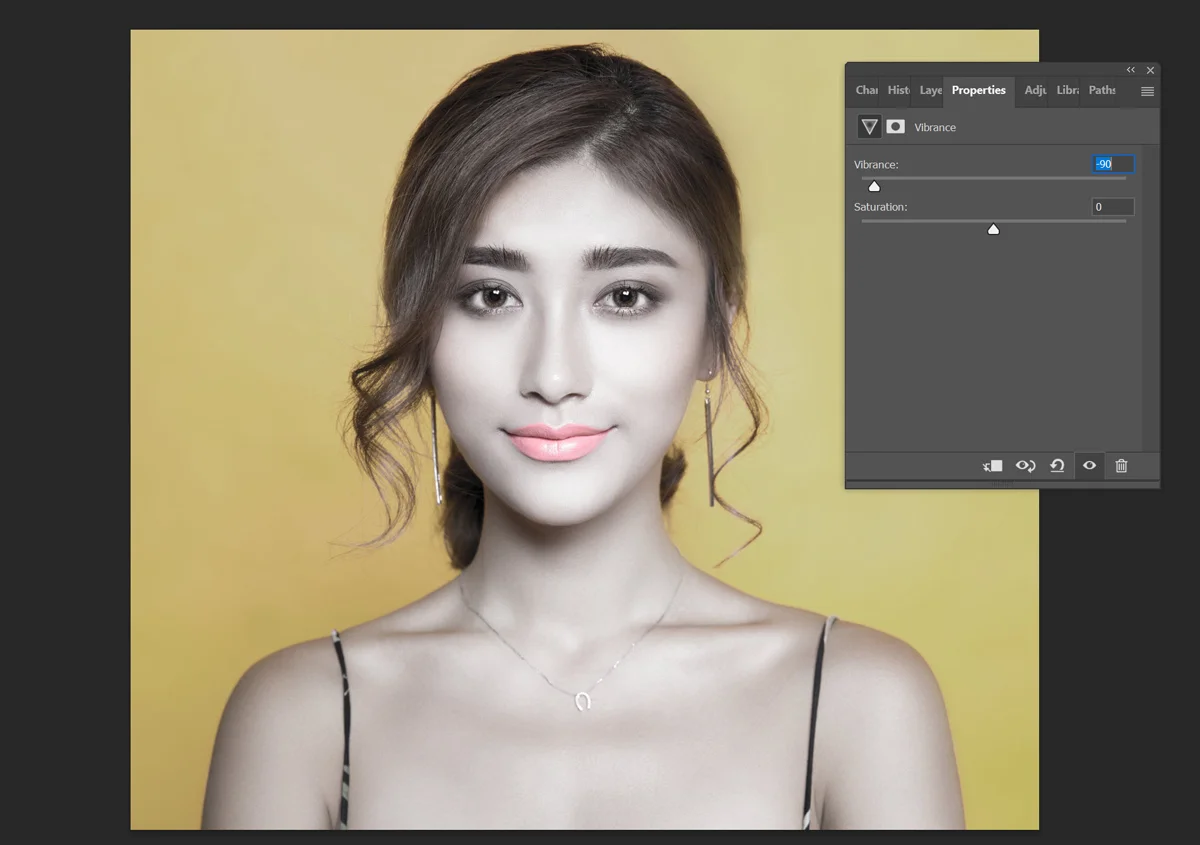Image resolution: width=1200 pixels, height=845 pixels.
Task: Reset to adjustment defaults
Action: tap(1057, 466)
